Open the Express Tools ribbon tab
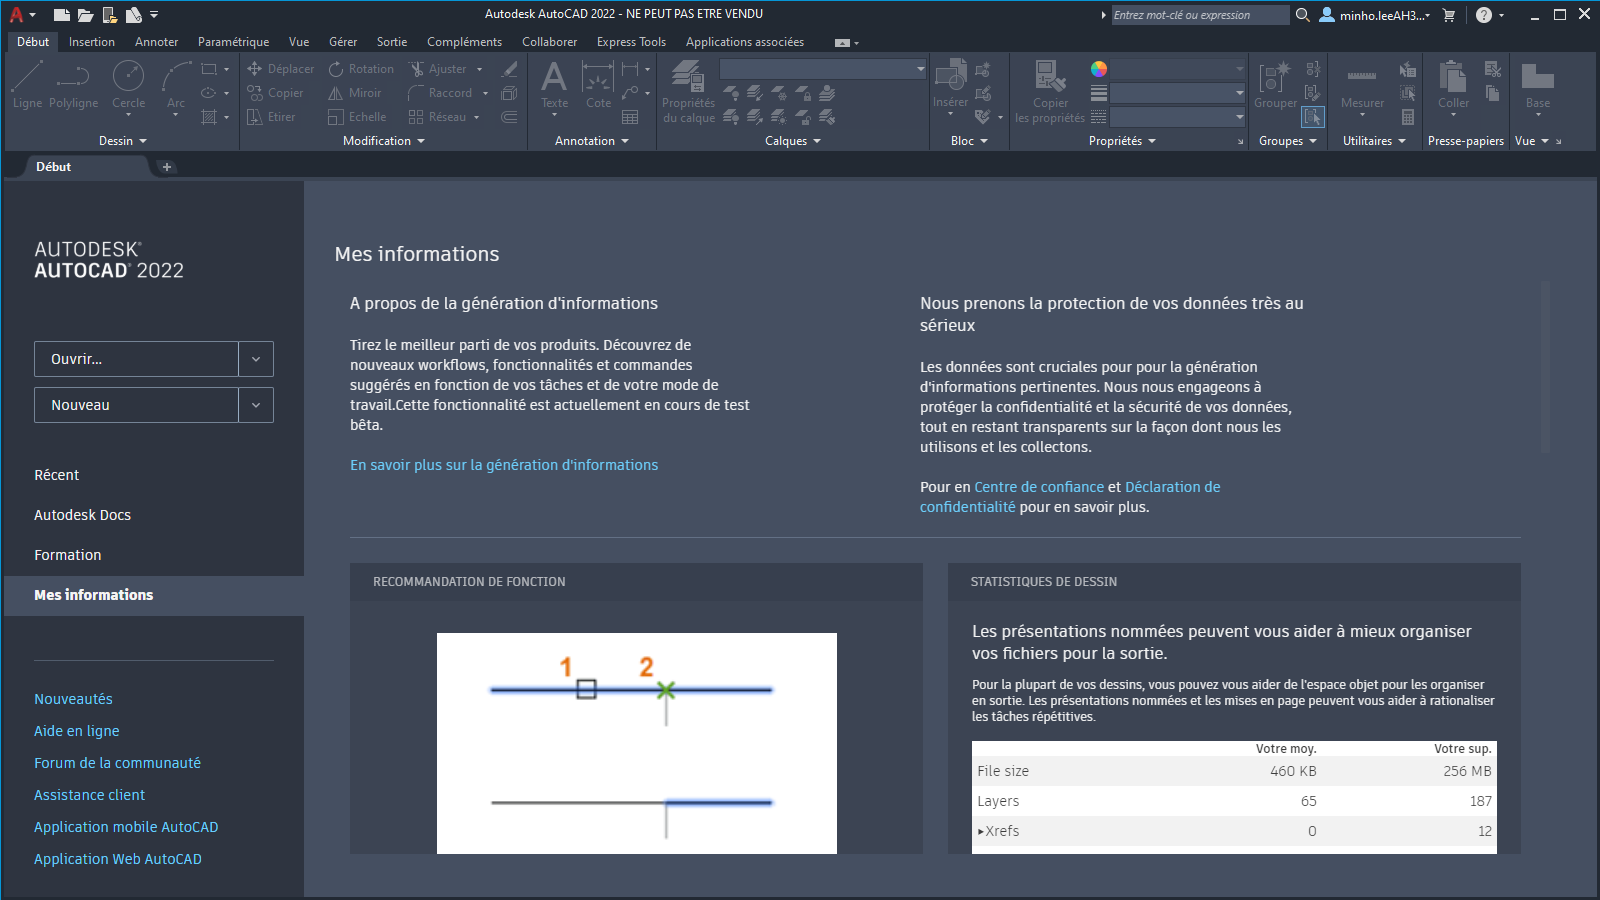Image resolution: width=1600 pixels, height=900 pixels. point(631,42)
